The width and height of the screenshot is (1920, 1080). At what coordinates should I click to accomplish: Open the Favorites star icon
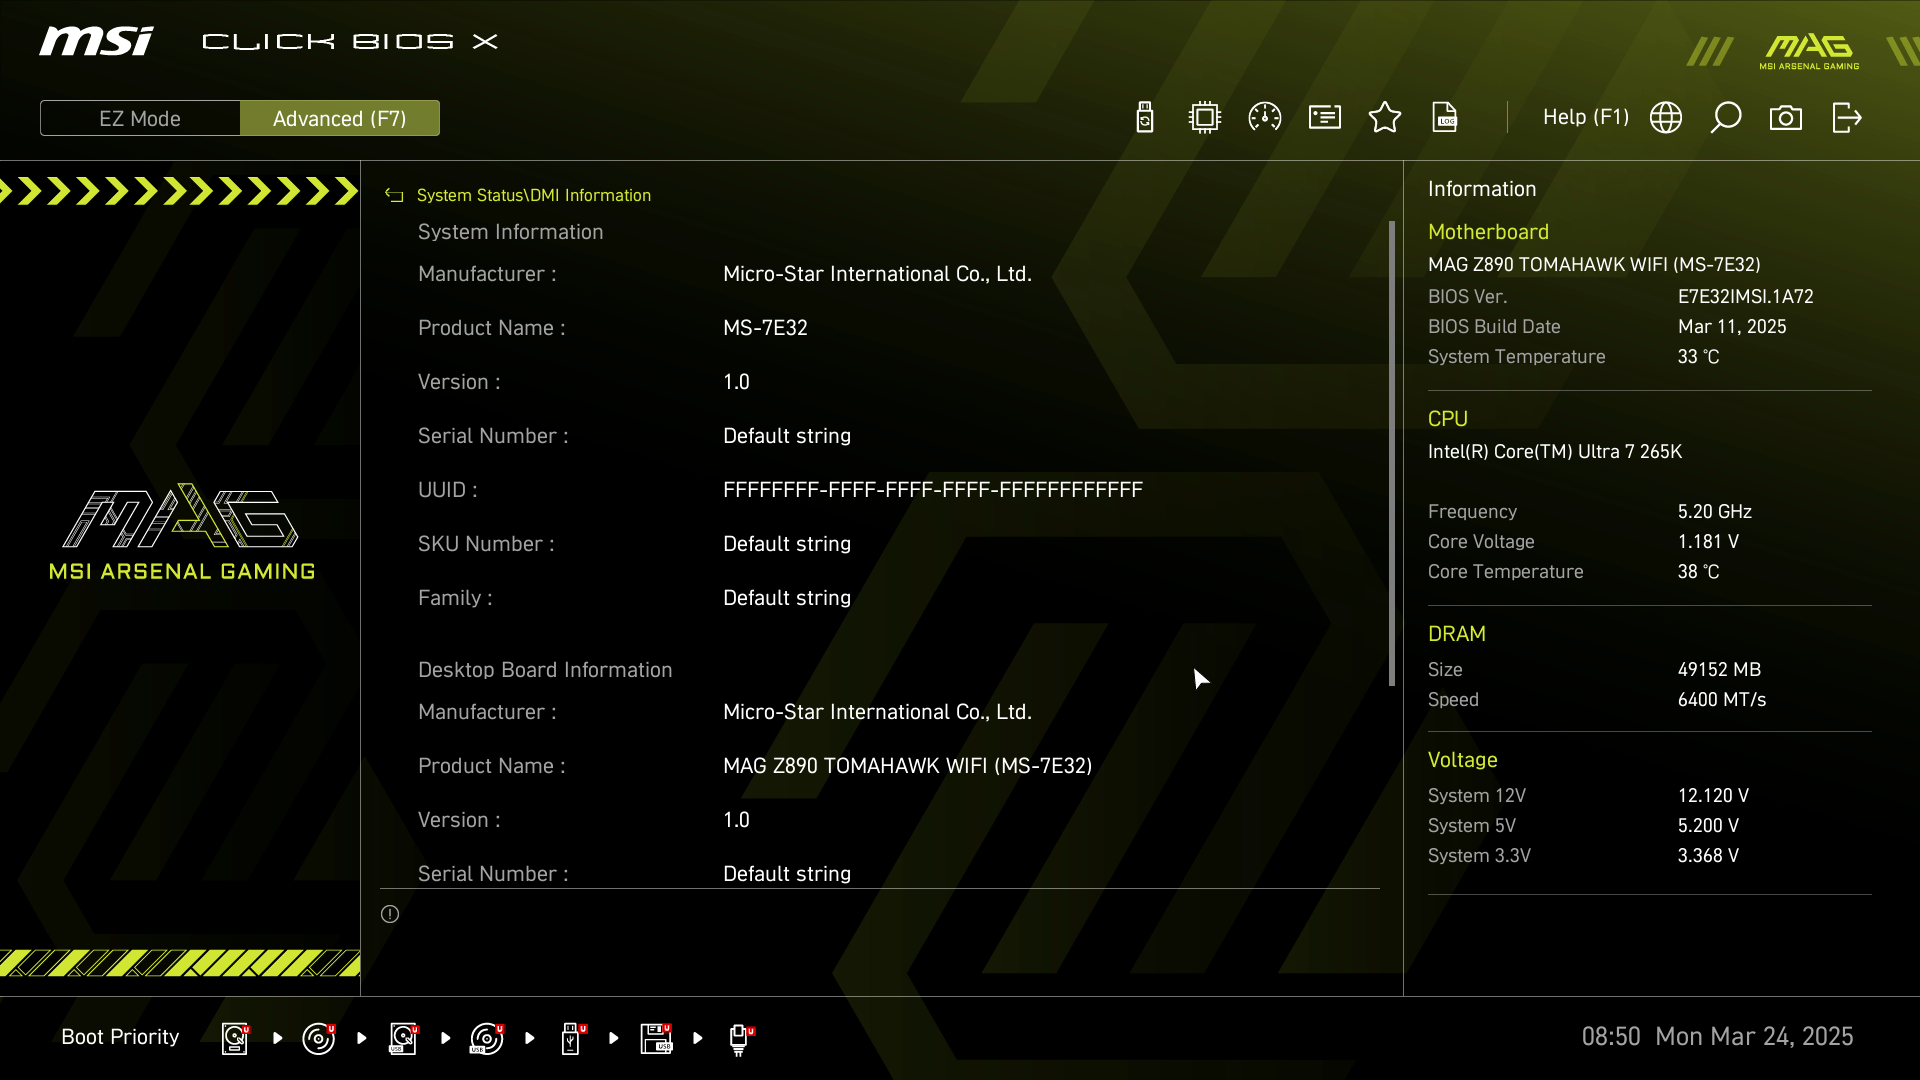[x=1385, y=118]
